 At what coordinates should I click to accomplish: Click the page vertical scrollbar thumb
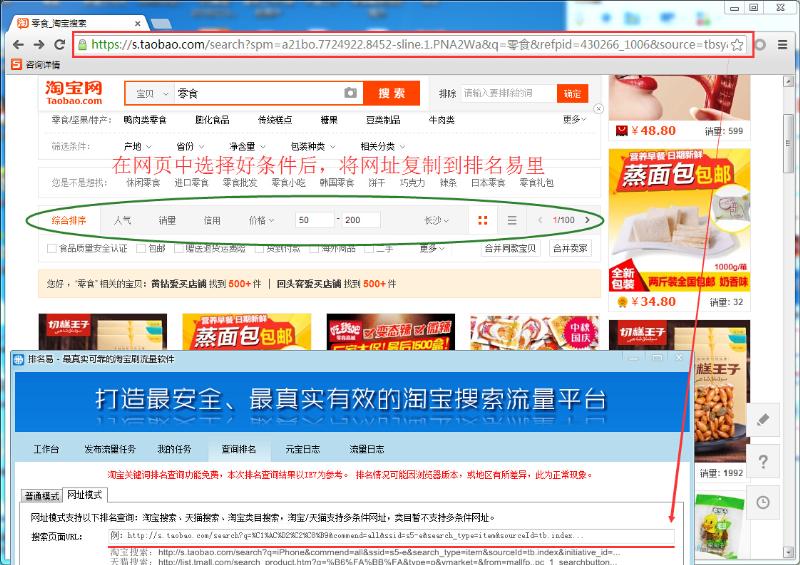point(788,143)
